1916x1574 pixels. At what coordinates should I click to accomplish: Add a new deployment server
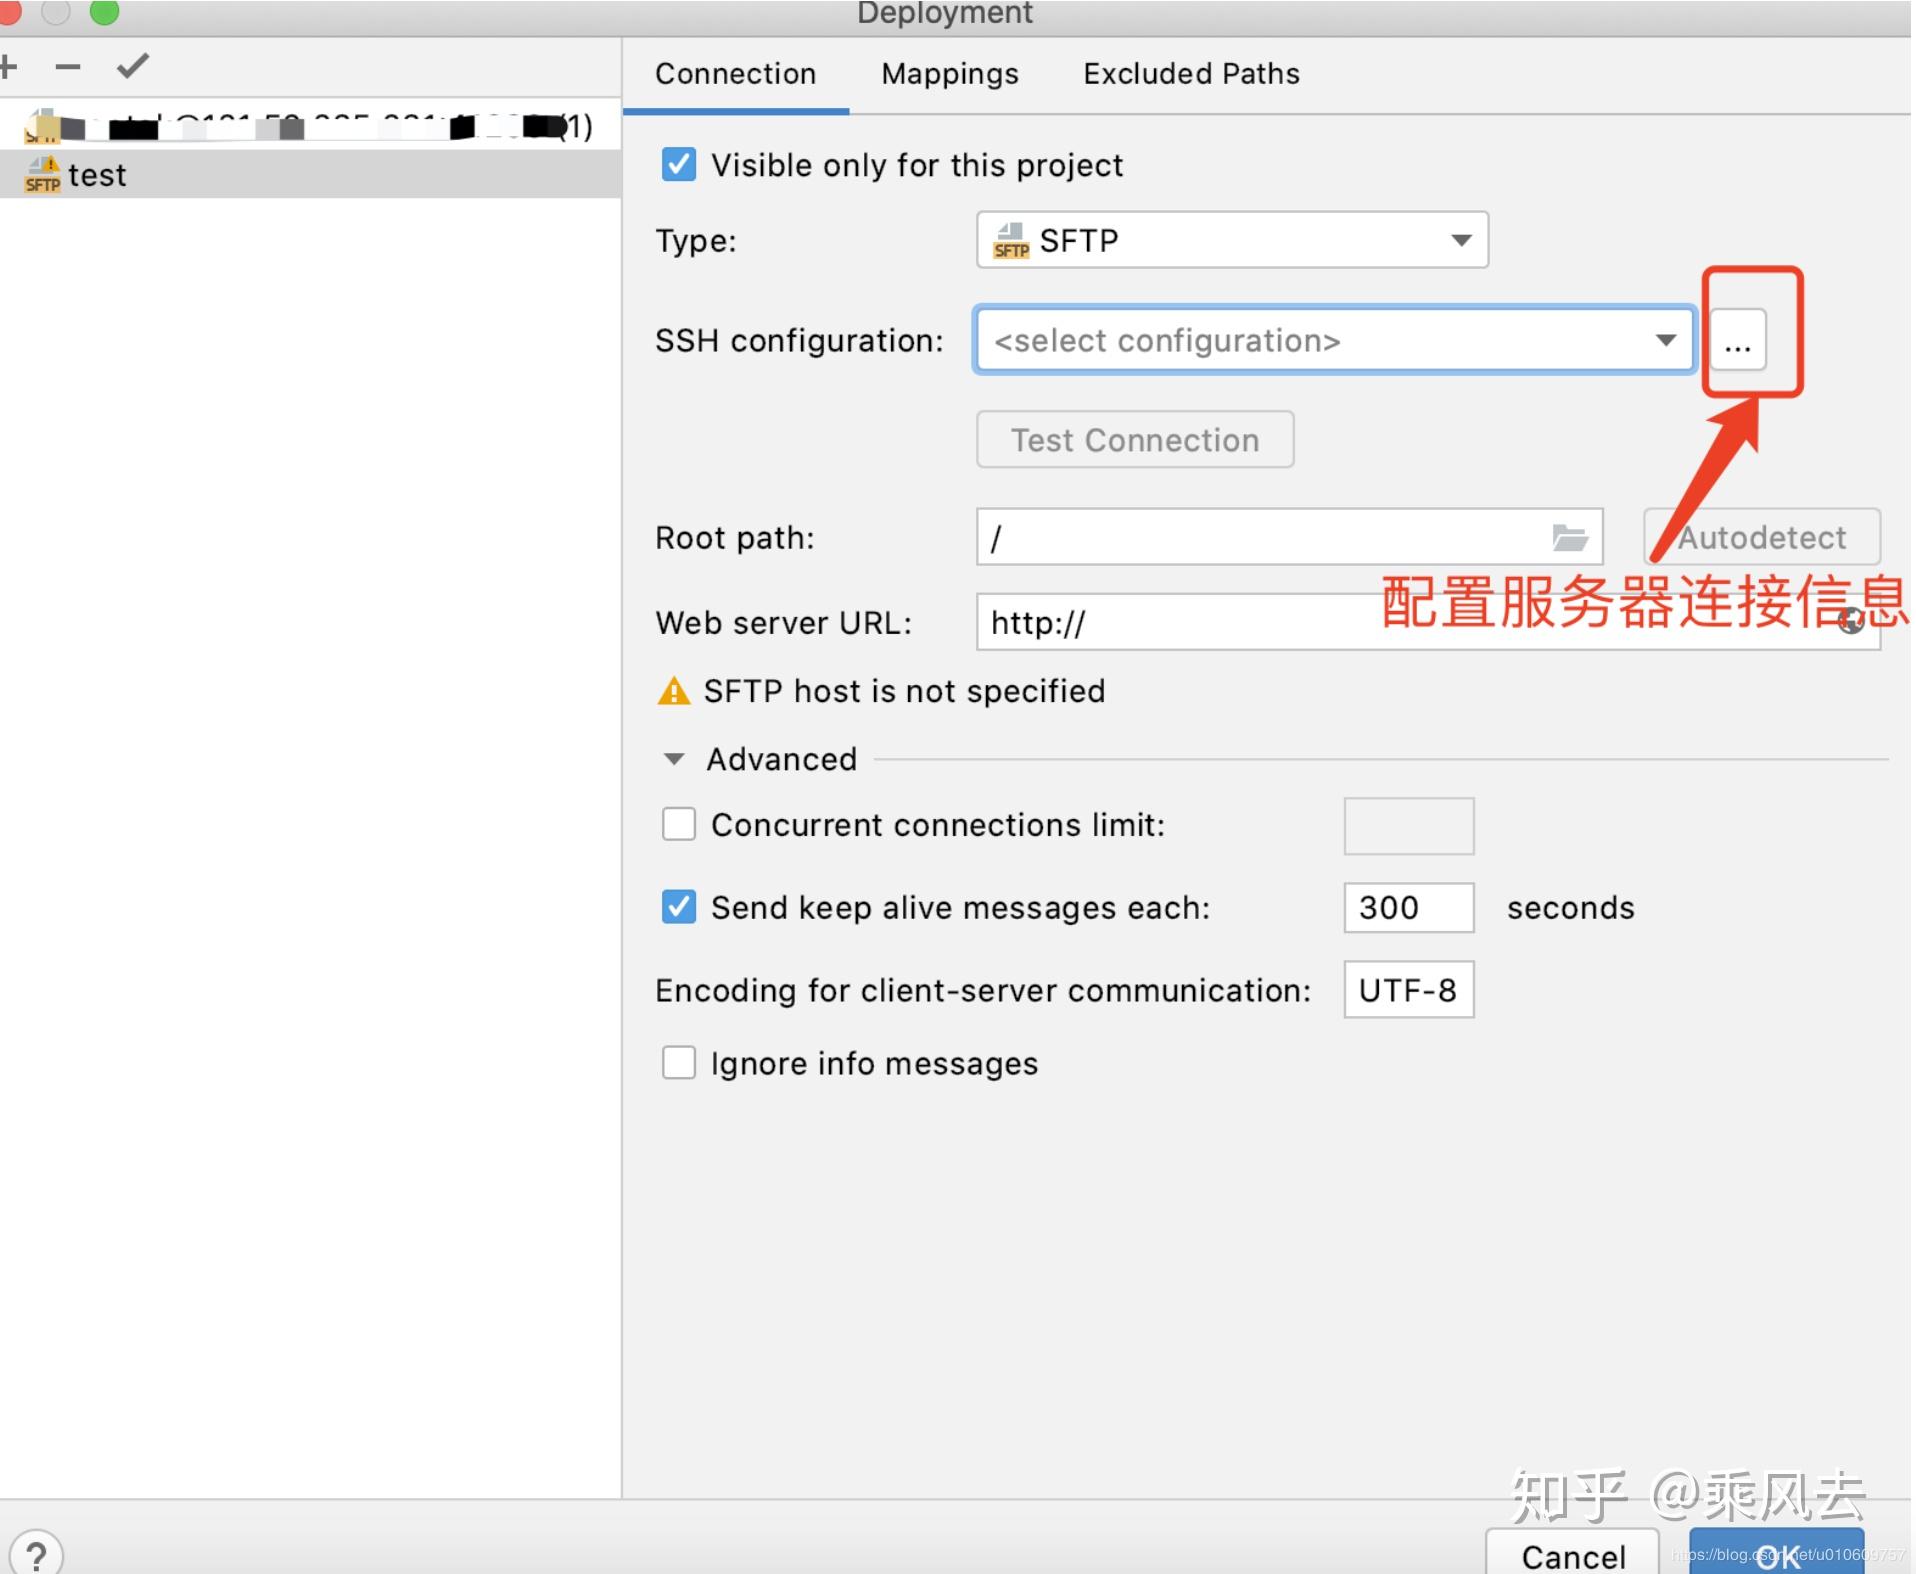click(8, 67)
